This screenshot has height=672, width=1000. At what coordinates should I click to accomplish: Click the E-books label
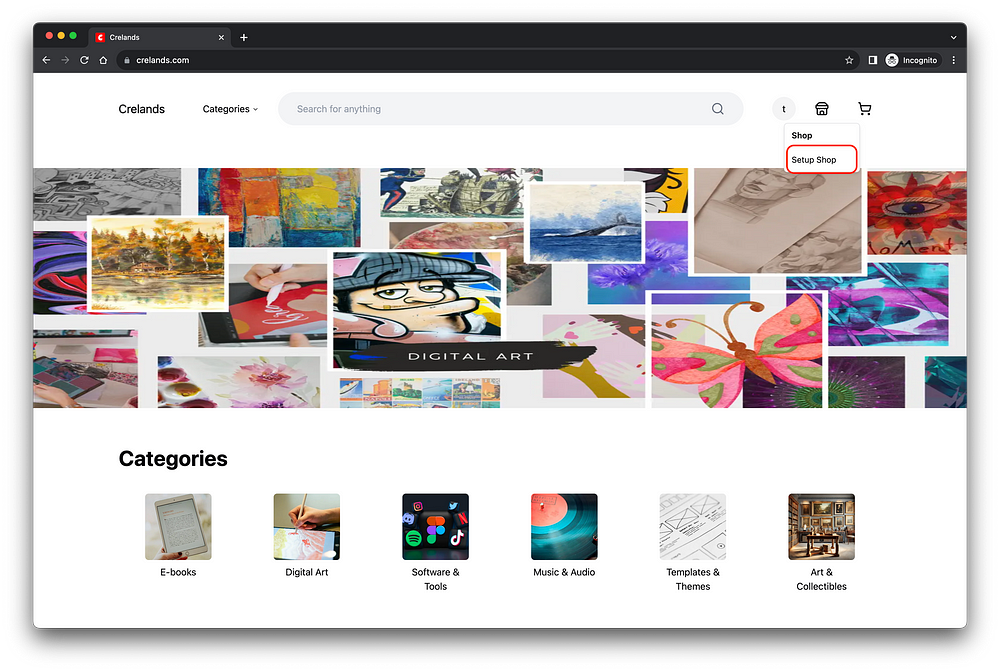tap(178, 573)
